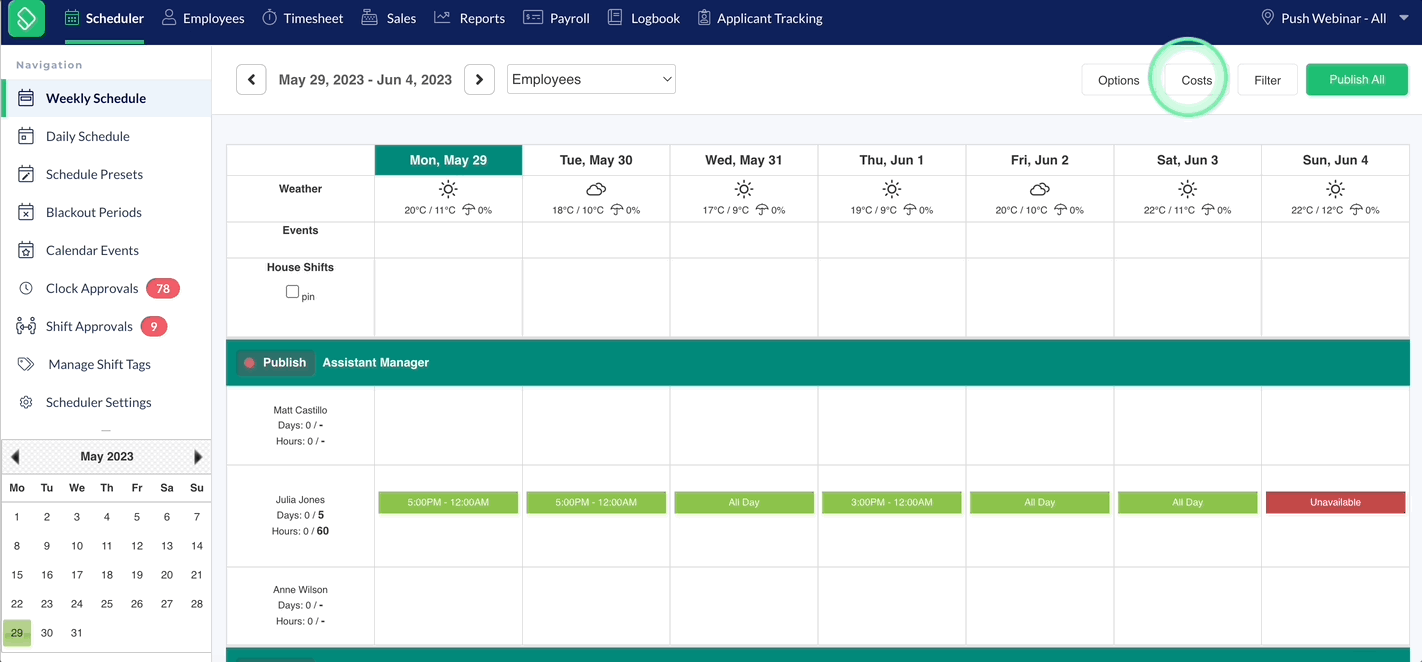Go to previous week with left arrow
The height and width of the screenshot is (662, 1422).
(251, 80)
